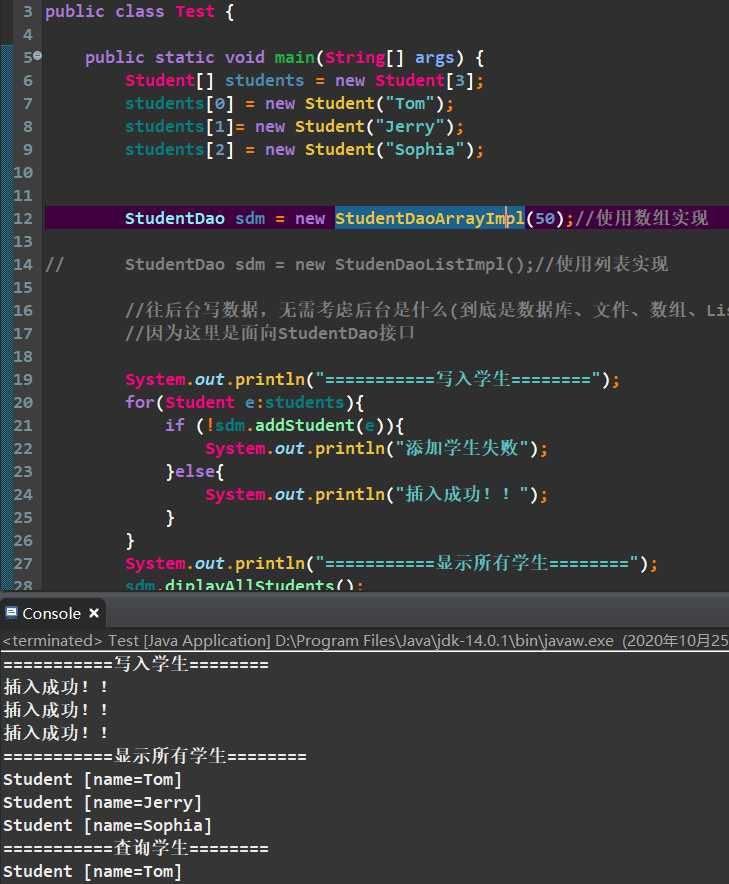729x884 pixels.
Task: Click console output Student [name=Sophia]
Action: (x=107, y=825)
